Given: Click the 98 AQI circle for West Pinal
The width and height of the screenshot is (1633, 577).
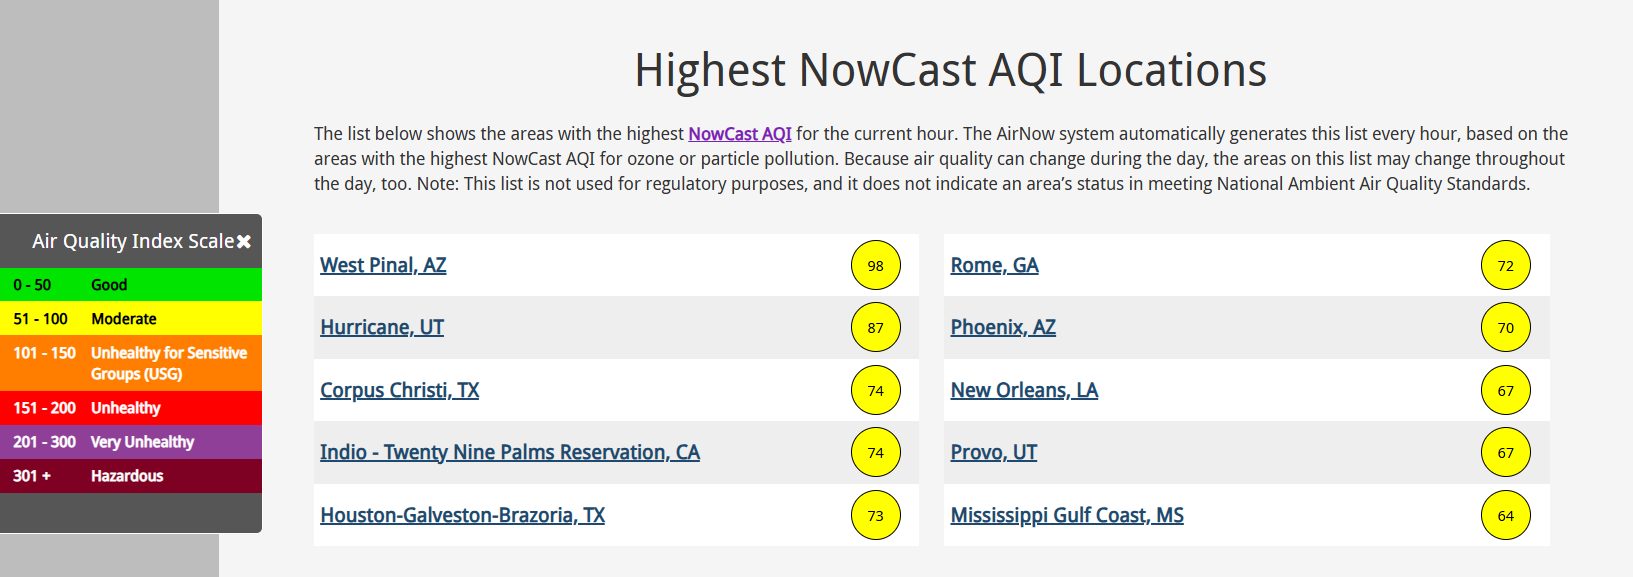Looking at the screenshot, I should 876,265.
